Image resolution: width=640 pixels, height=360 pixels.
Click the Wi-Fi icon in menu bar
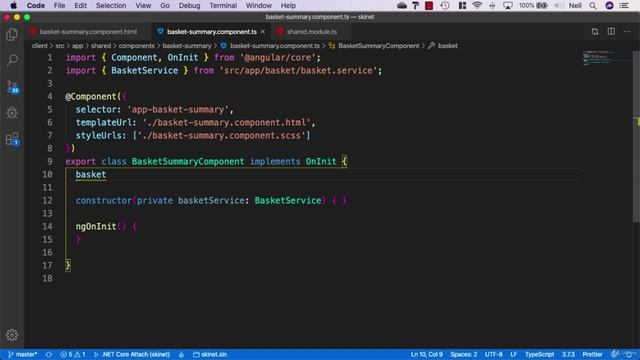click(x=477, y=5)
